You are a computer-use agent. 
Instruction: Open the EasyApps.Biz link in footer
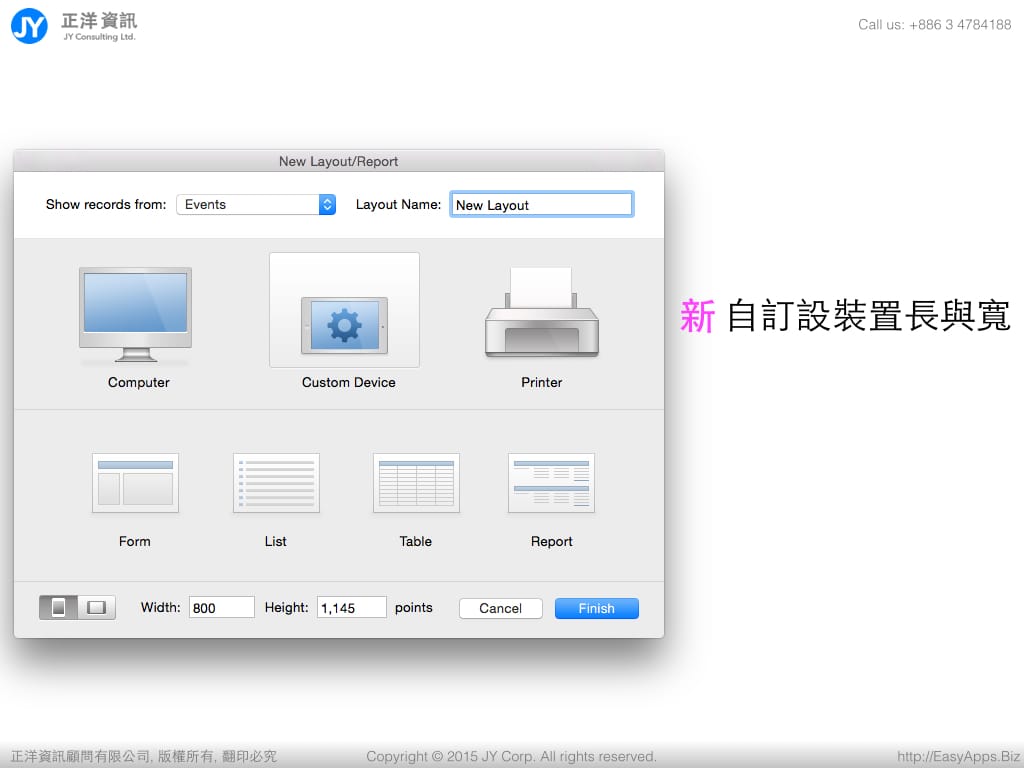958,756
